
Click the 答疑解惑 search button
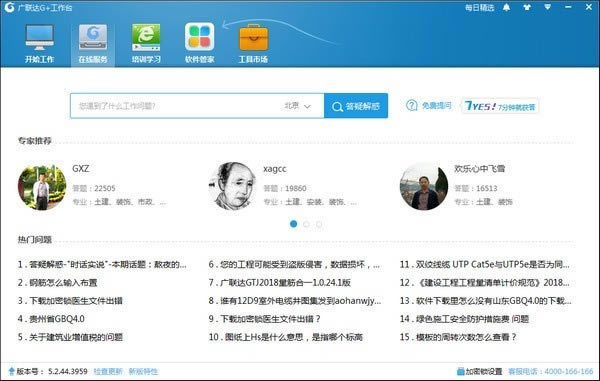[x=356, y=106]
